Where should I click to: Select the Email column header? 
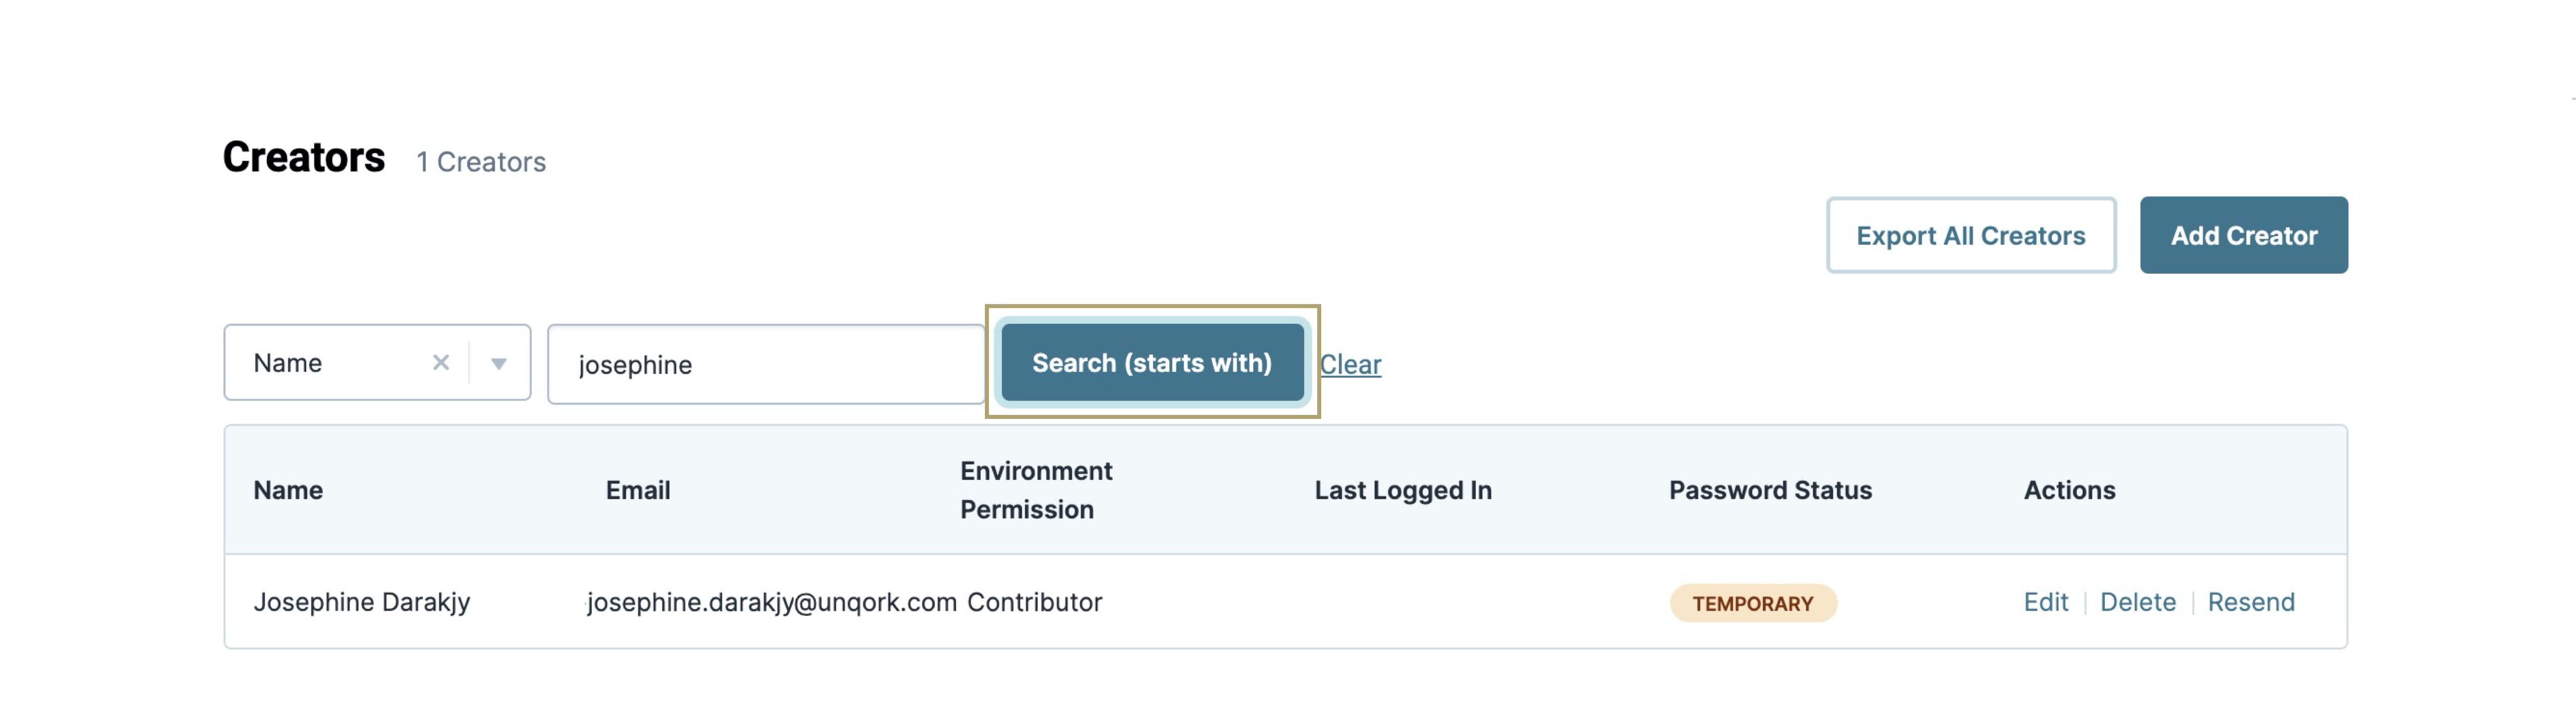tap(638, 490)
